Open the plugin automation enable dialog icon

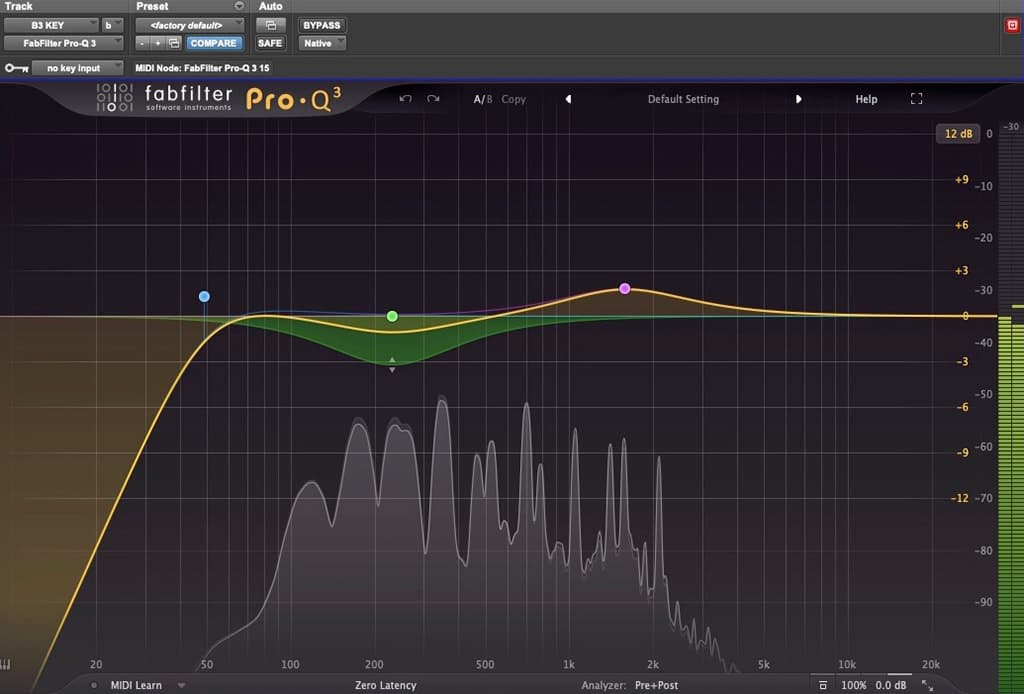point(270,25)
